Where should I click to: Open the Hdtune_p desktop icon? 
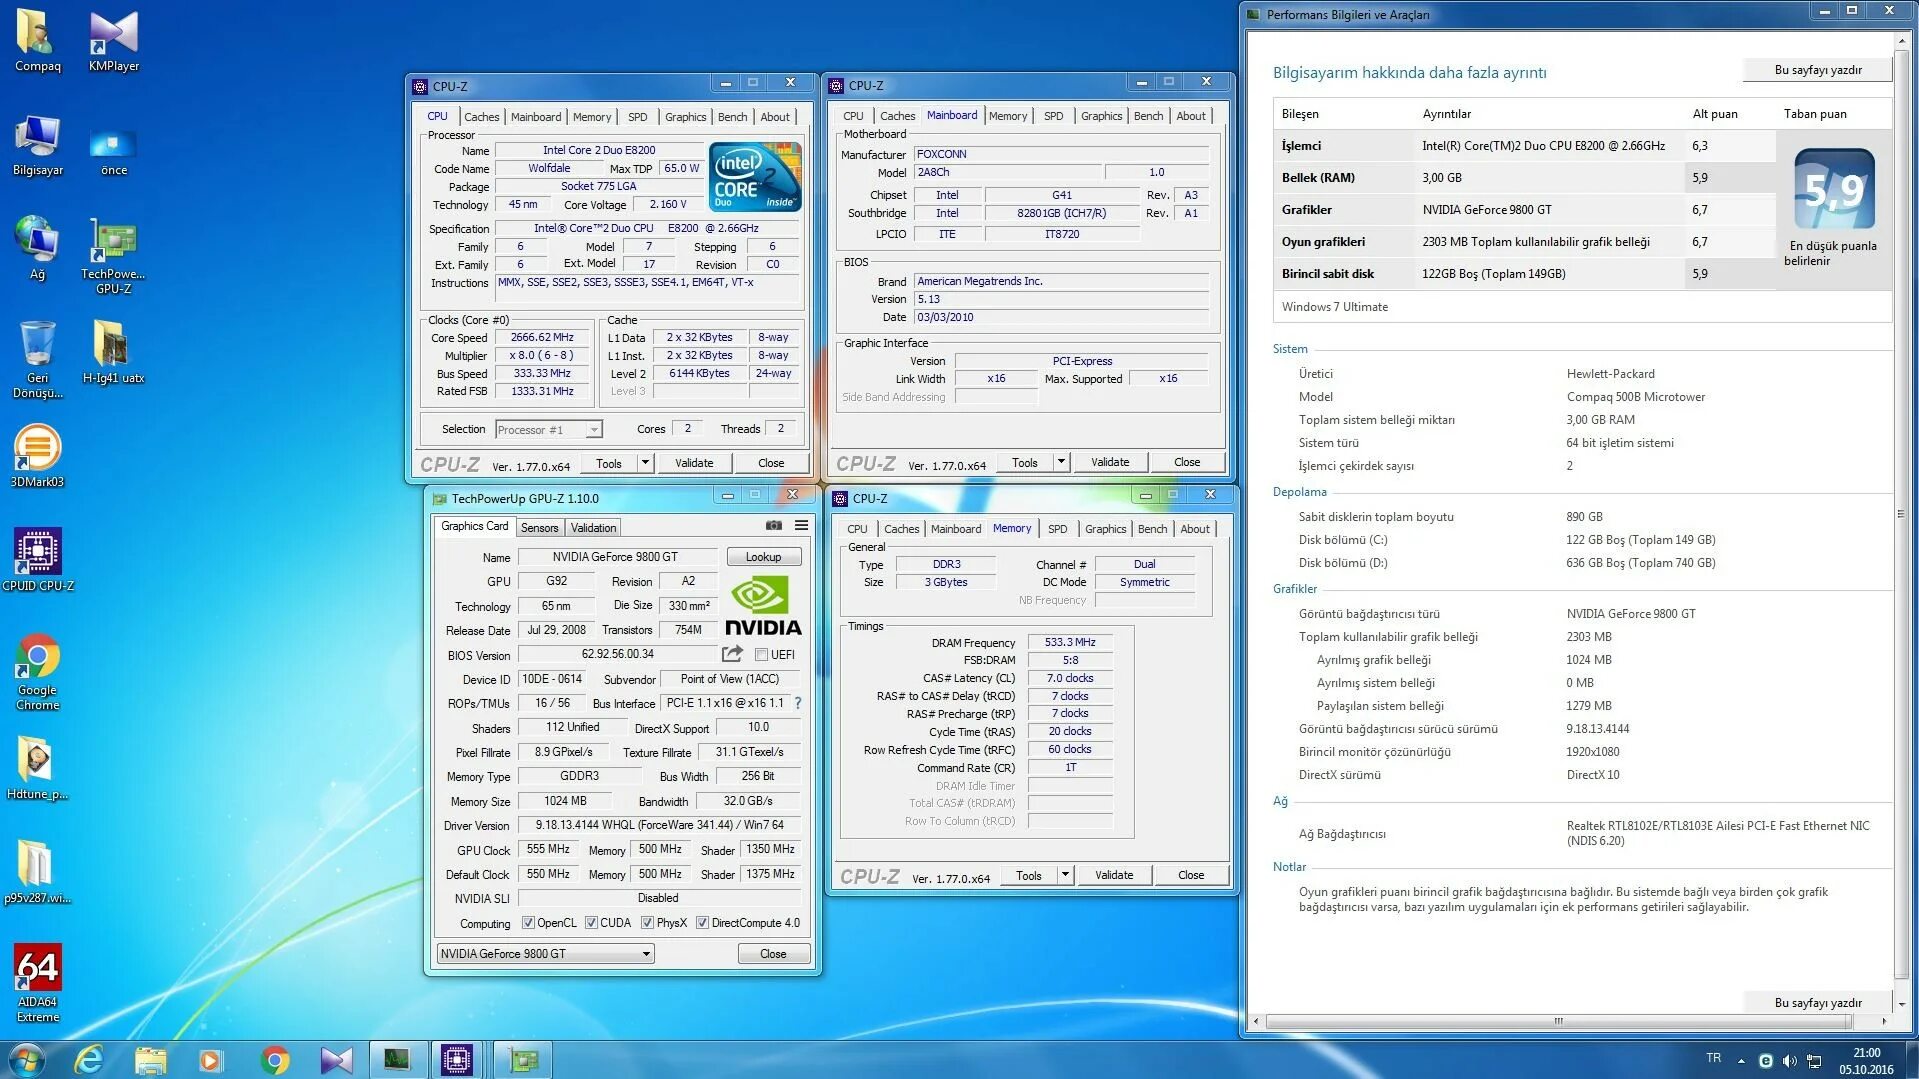click(37, 768)
